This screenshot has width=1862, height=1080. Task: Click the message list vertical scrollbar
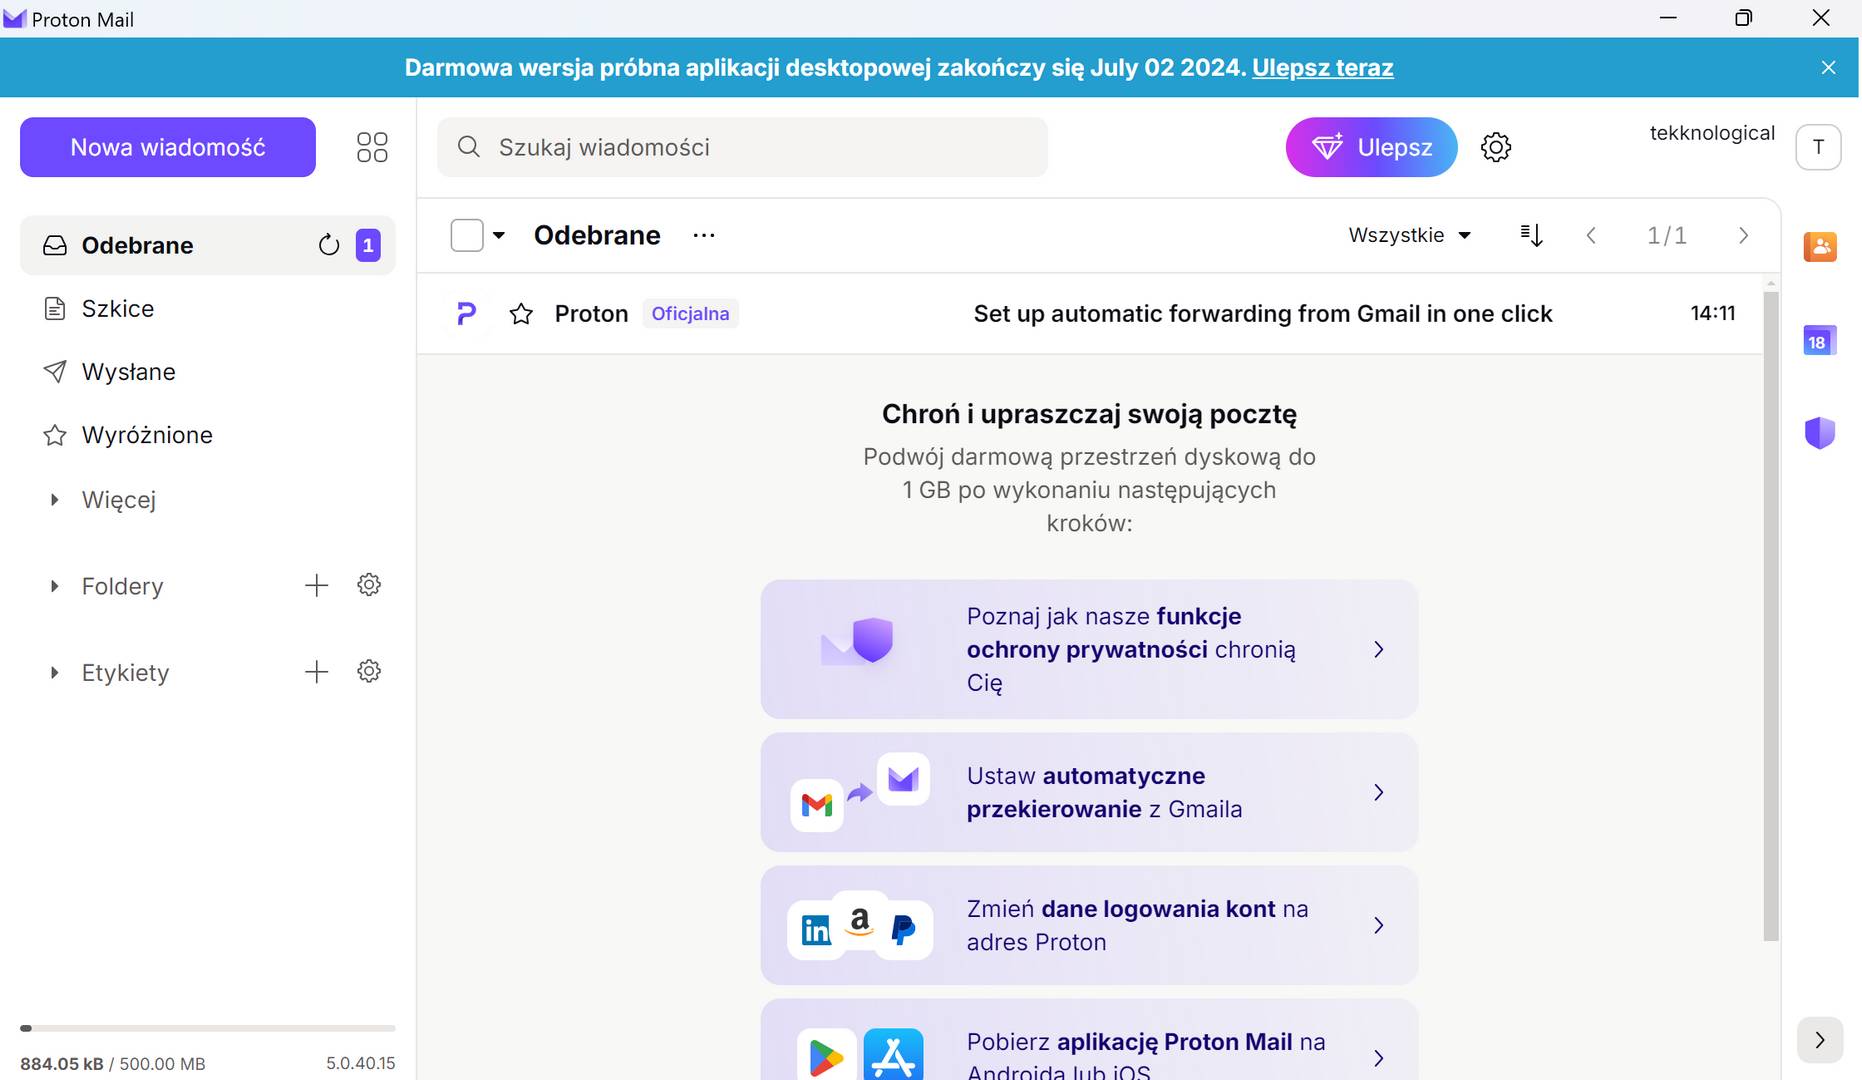[1771, 615]
